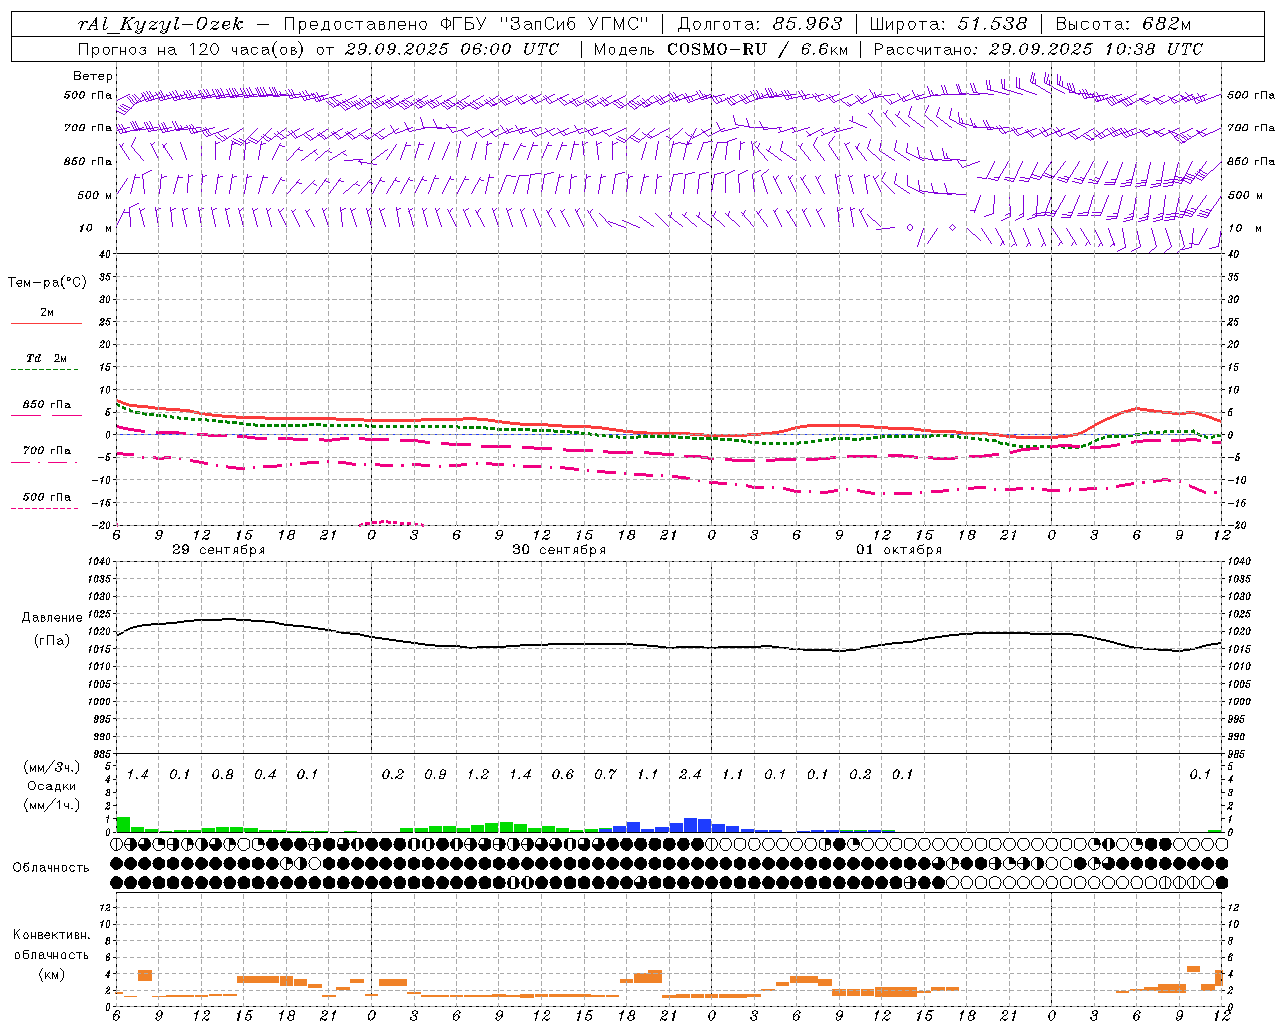Click the Осадки panel label
This screenshot has width=1280, height=1024.
coord(52,786)
